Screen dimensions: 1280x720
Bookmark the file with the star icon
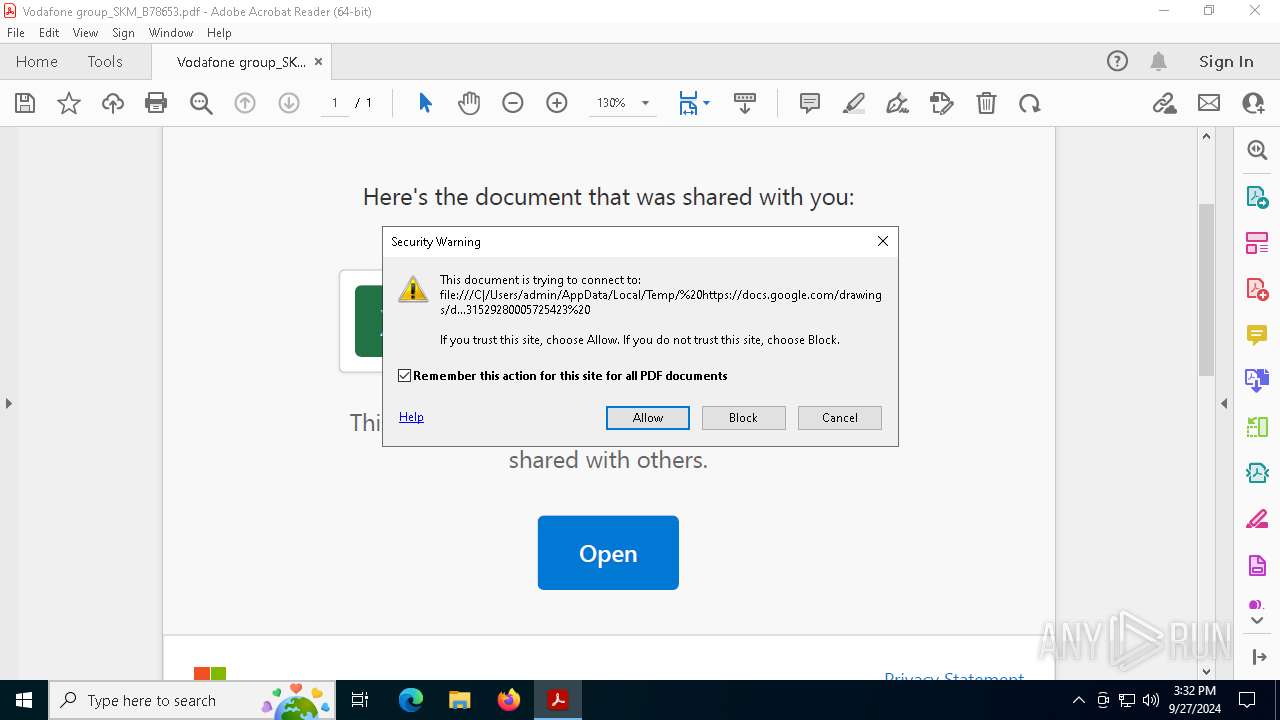pyautogui.click(x=69, y=103)
